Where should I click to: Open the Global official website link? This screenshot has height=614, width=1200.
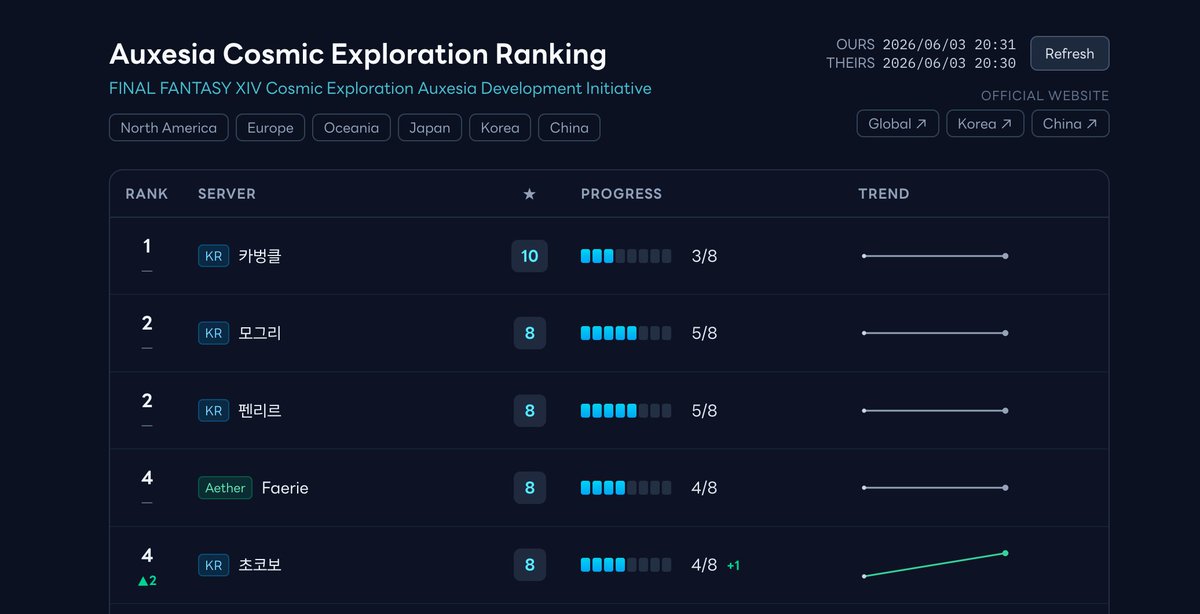pyautogui.click(x=898, y=124)
